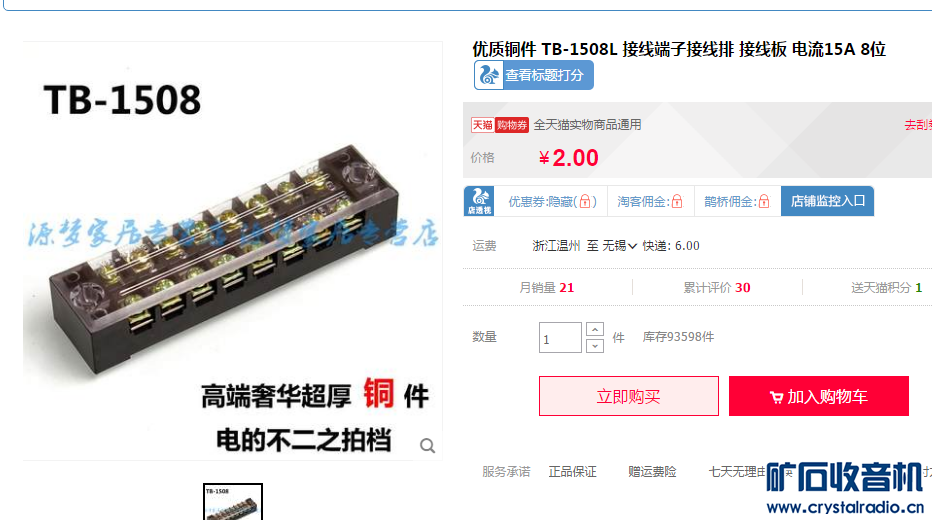Image resolution: width=932 pixels, height=520 pixels.
Task: Click the 店透视 logo icon
Action: pos(479,201)
